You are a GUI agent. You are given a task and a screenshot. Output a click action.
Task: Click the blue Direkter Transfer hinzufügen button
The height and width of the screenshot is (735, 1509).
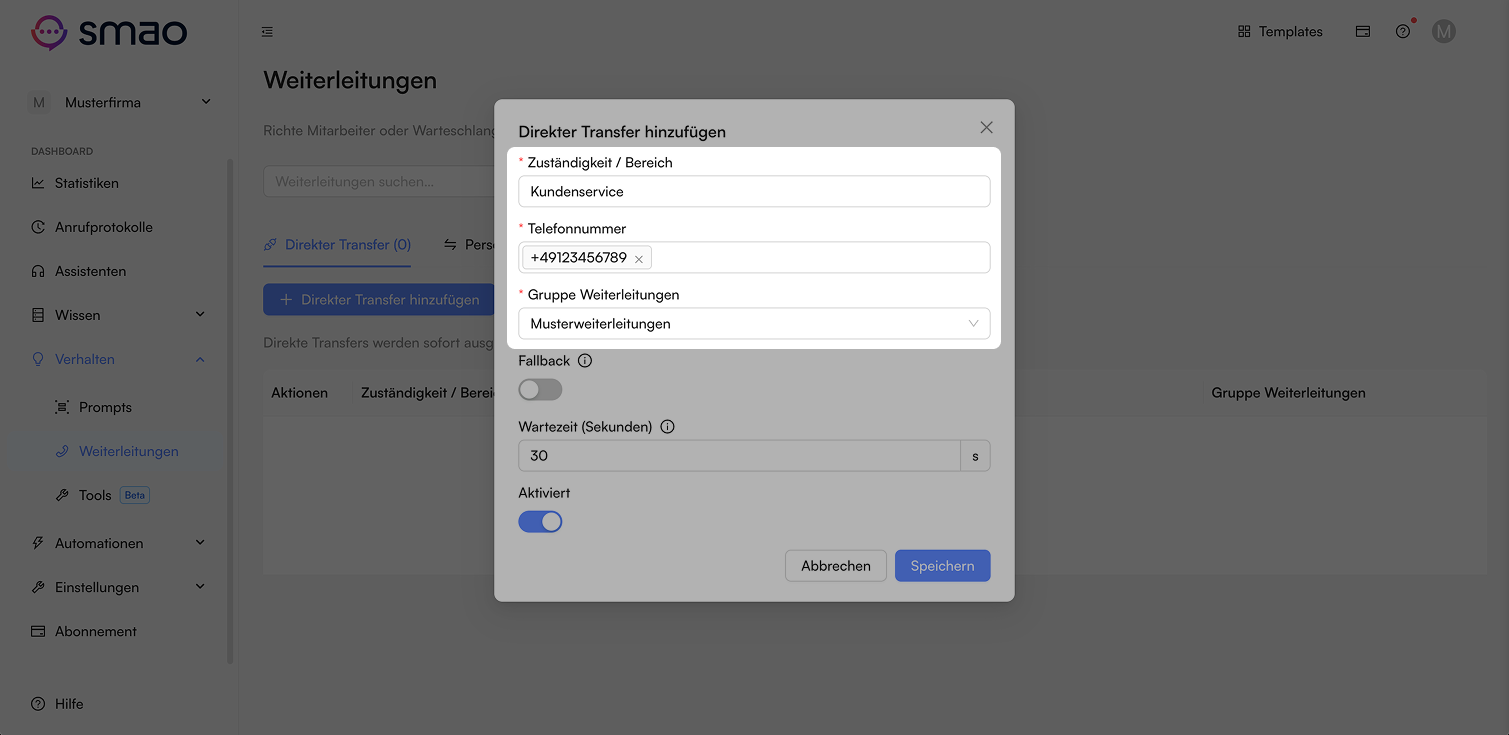coord(378,299)
